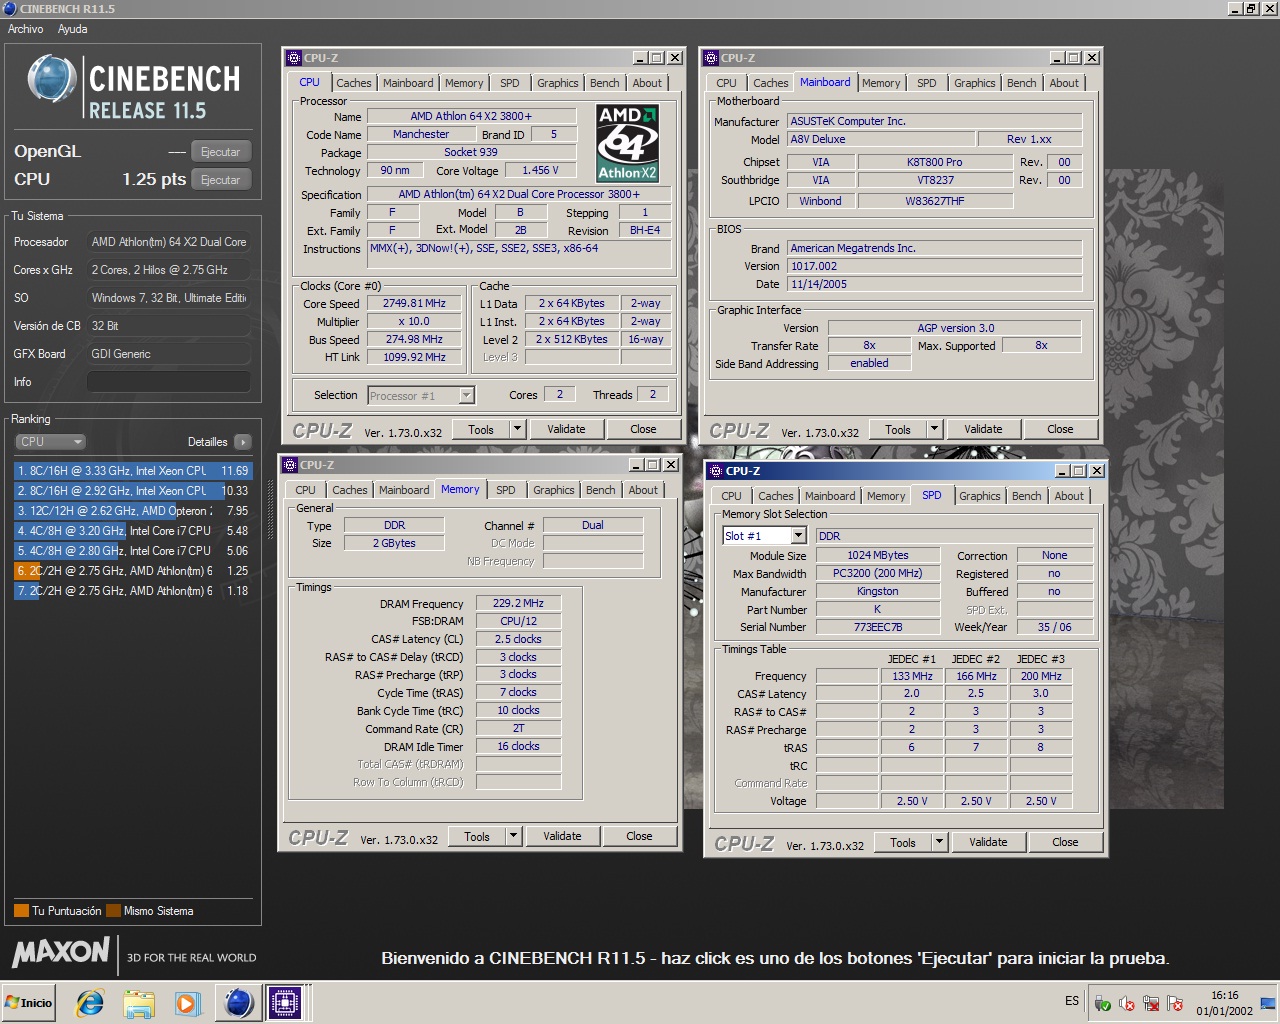Click the Manchester code name field
This screenshot has width=1280, height=1024.
[421, 134]
